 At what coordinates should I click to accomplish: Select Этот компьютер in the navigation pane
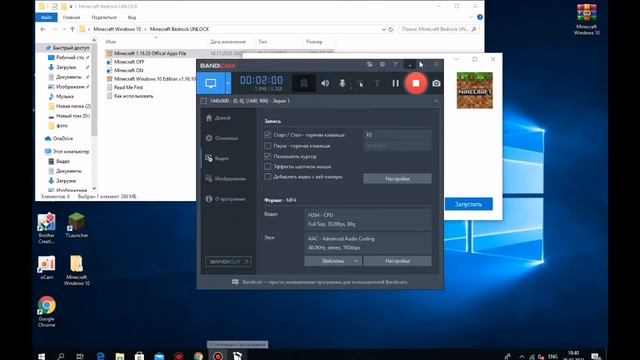(x=67, y=151)
